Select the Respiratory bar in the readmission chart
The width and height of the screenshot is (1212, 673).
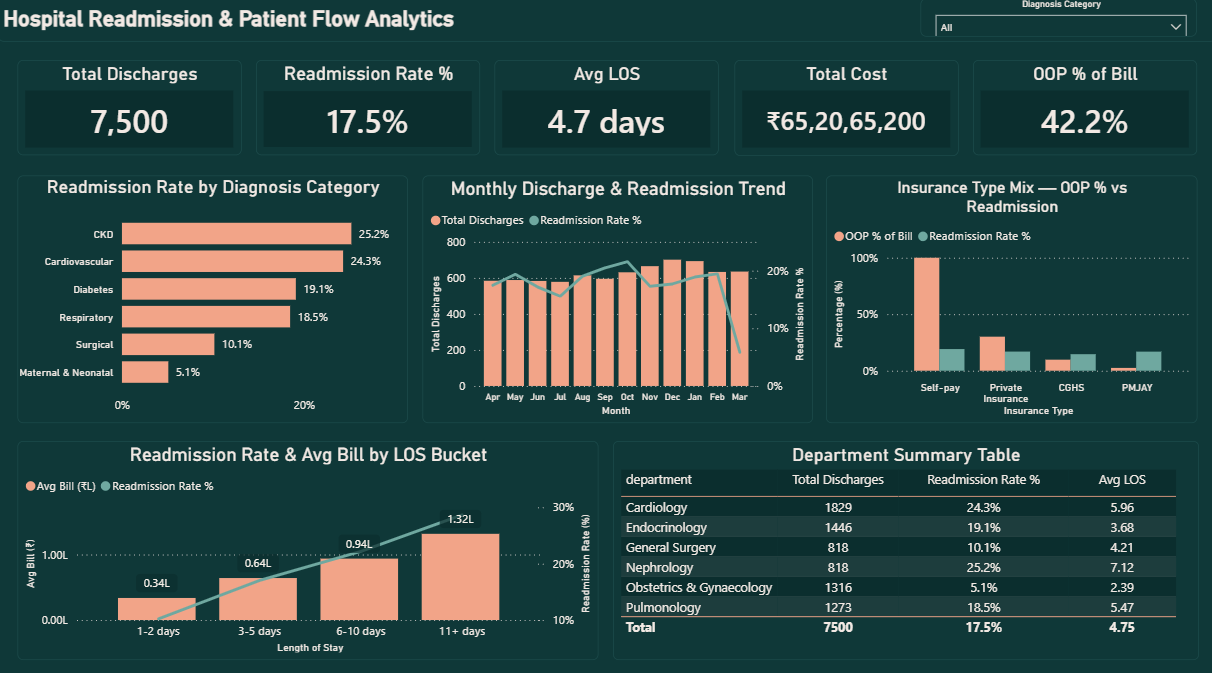tap(206, 317)
